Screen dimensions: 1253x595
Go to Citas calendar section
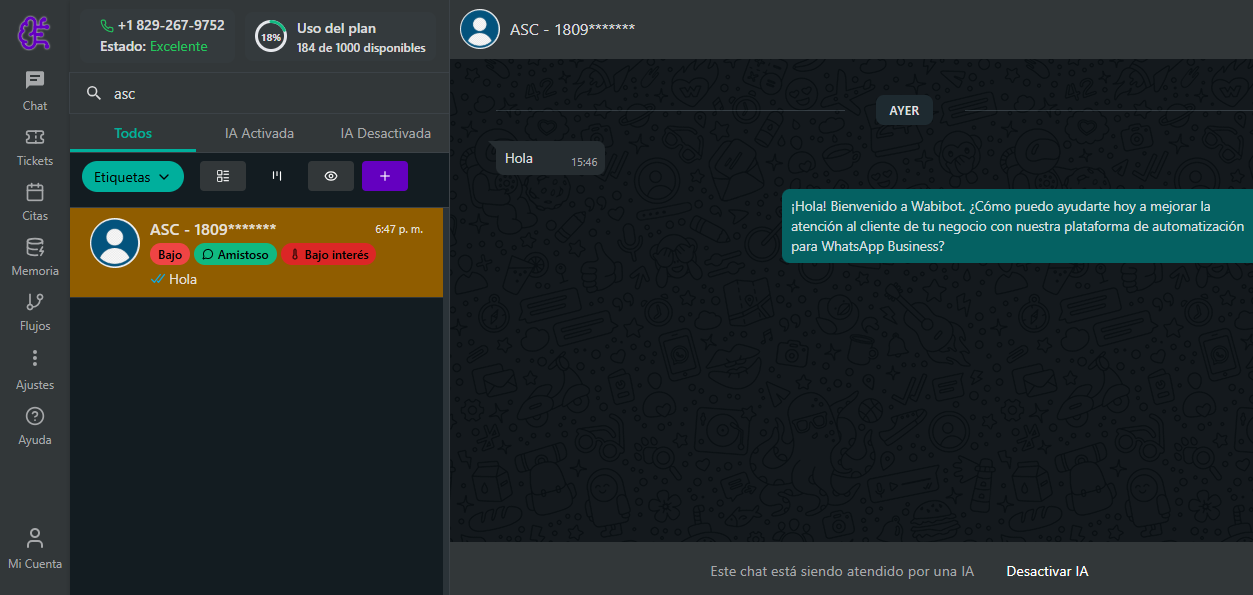[x=35, y=201]
